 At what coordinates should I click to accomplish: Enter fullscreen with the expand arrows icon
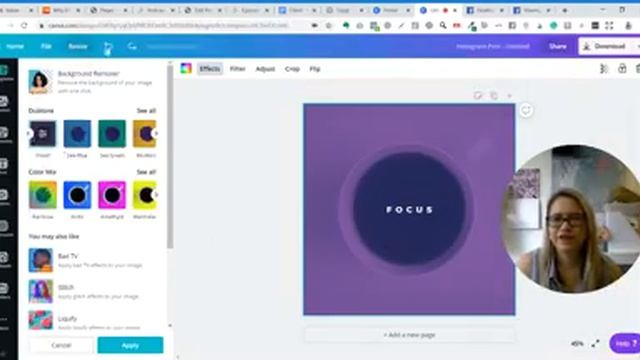pyautogui.click(x=596, y=344)
